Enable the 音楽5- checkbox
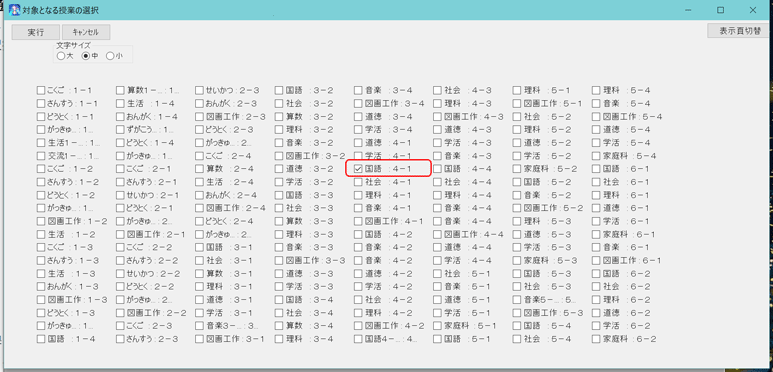This screenshot has width=773, height=372. point(517,300)
